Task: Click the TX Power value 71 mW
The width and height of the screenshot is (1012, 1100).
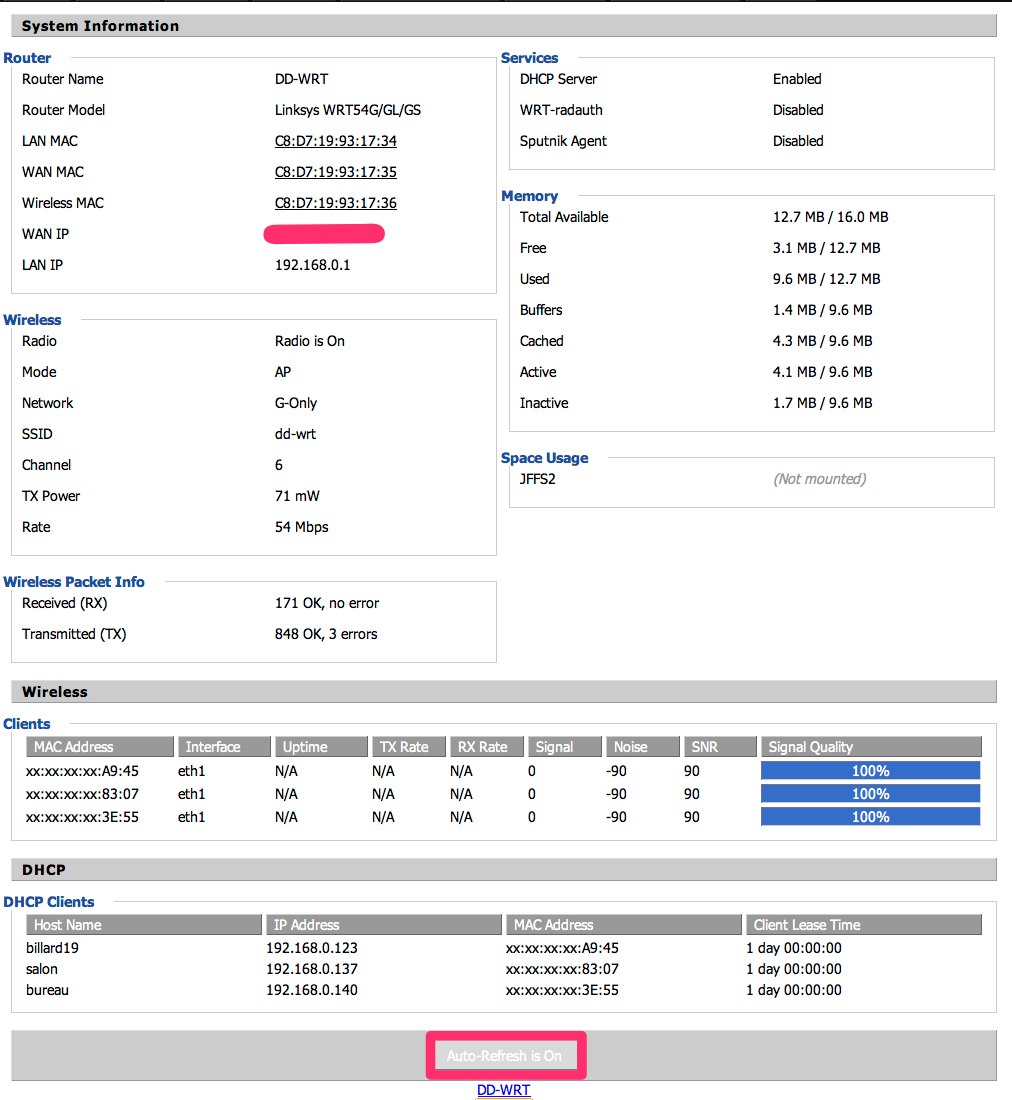Action: [x=297, y=496]
